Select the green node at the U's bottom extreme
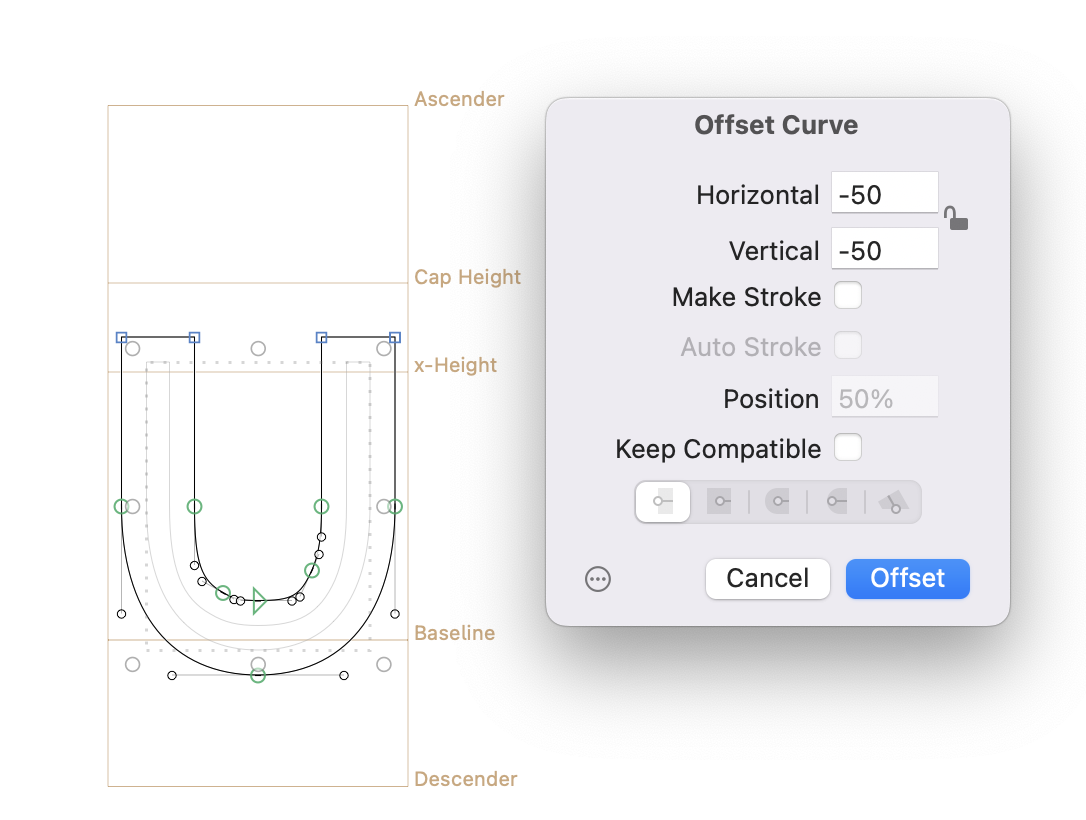The height and width of the screenshot is (820, 1086). [x=258, y=676]
